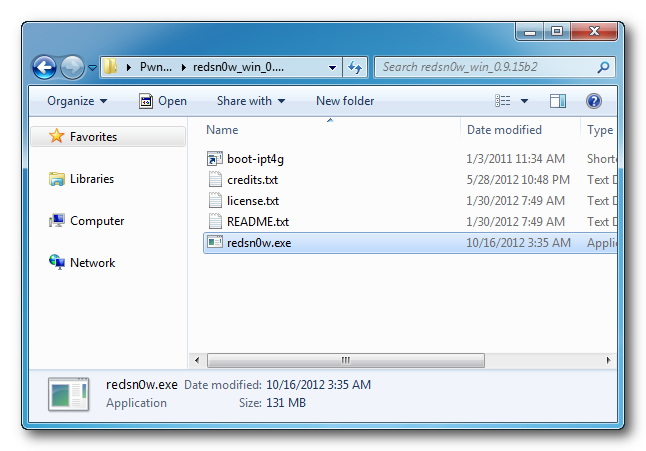
Task: Expand the address bar history dropdown
Action: pos(333,68)
